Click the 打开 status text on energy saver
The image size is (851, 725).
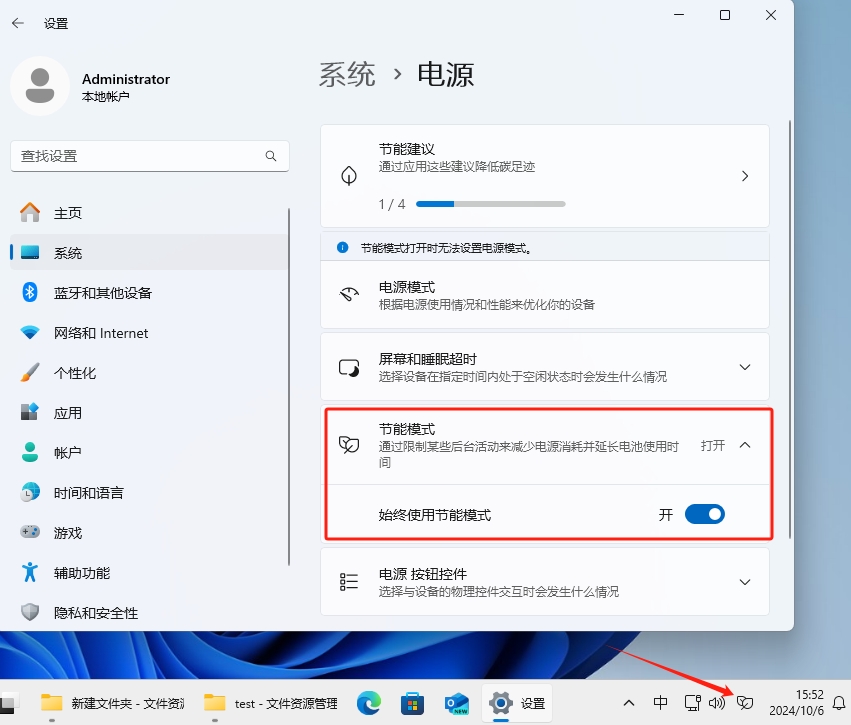(x=713, y=446)
